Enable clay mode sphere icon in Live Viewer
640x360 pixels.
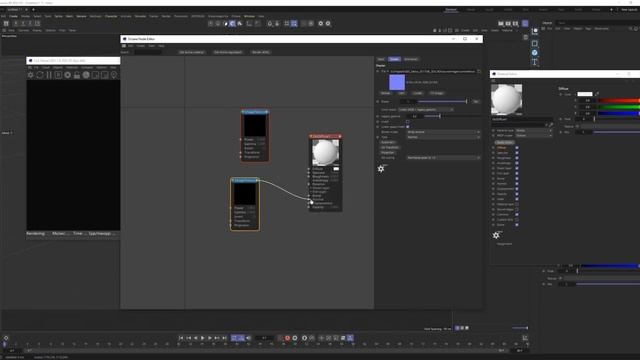86,75
